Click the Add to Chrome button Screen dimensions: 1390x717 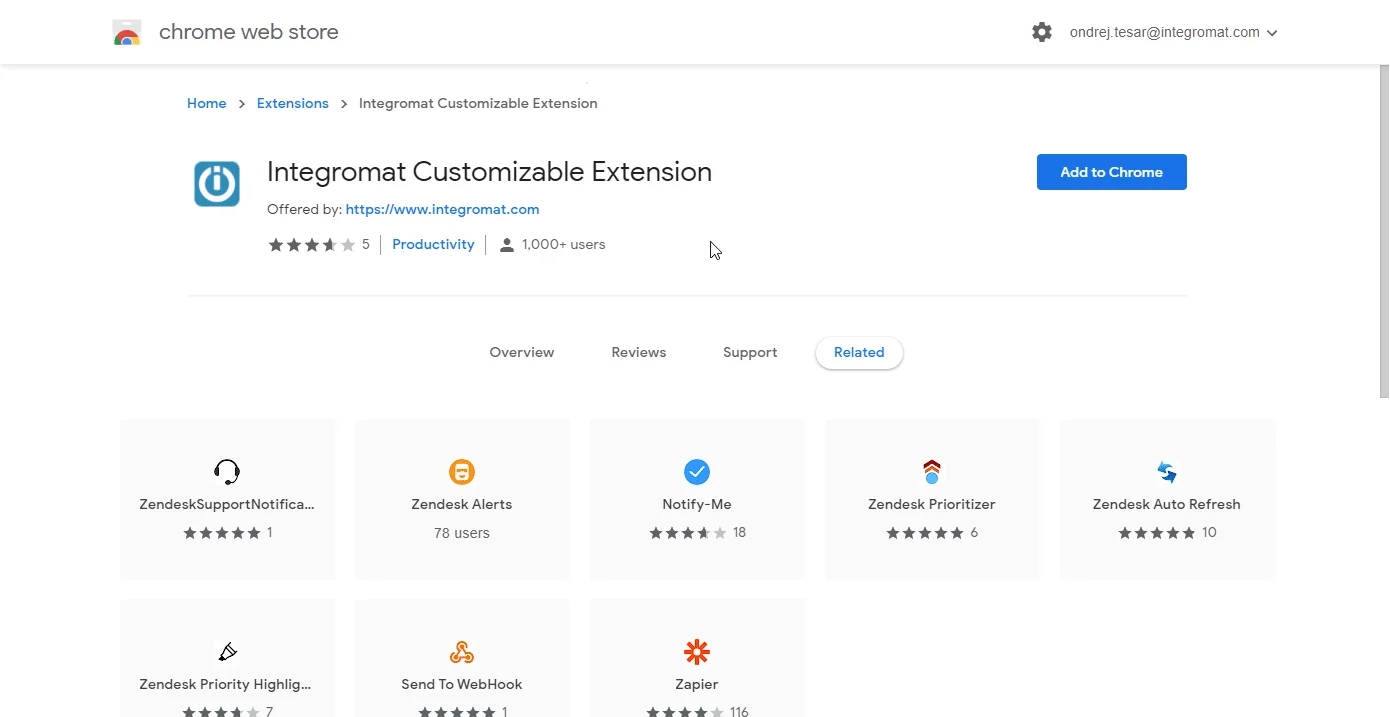click(x=1112, y=172)
